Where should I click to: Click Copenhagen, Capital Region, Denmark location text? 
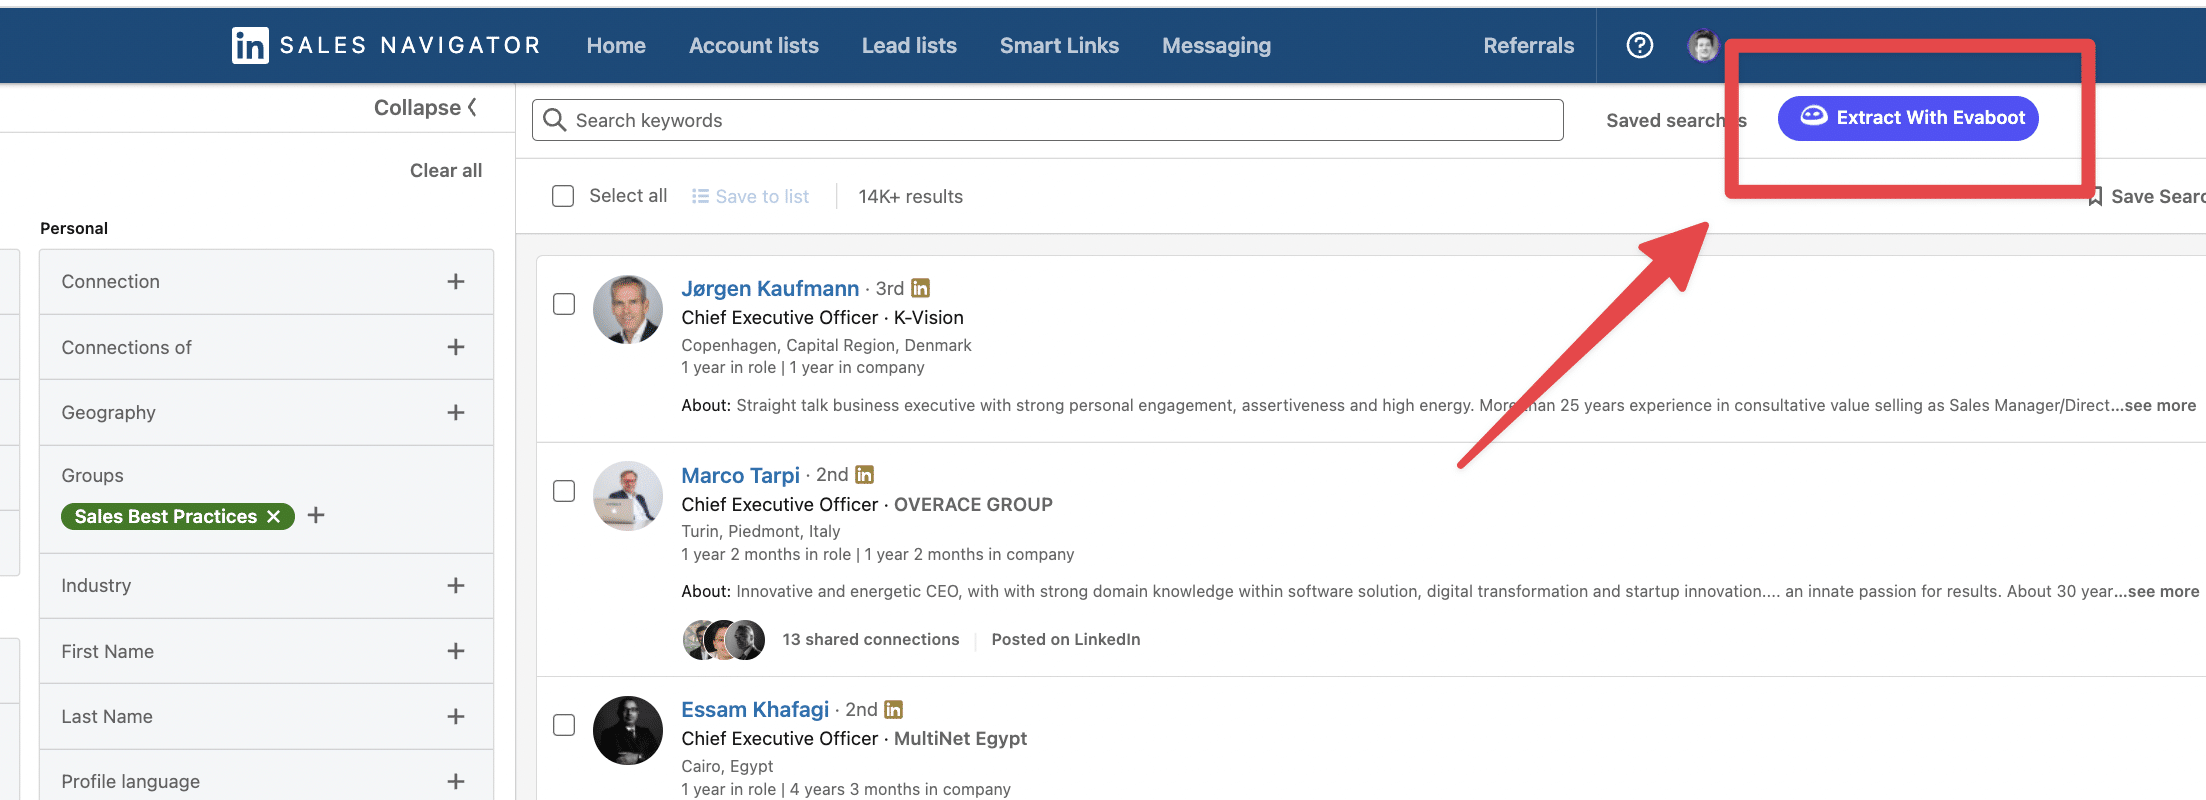[x=826, y=345]
